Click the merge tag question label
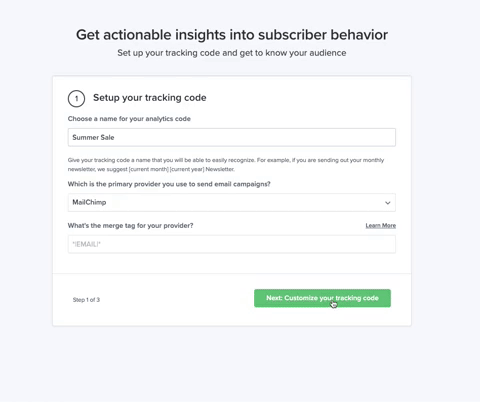This screenshot has height=402, width=480. (x=130, y=226)
